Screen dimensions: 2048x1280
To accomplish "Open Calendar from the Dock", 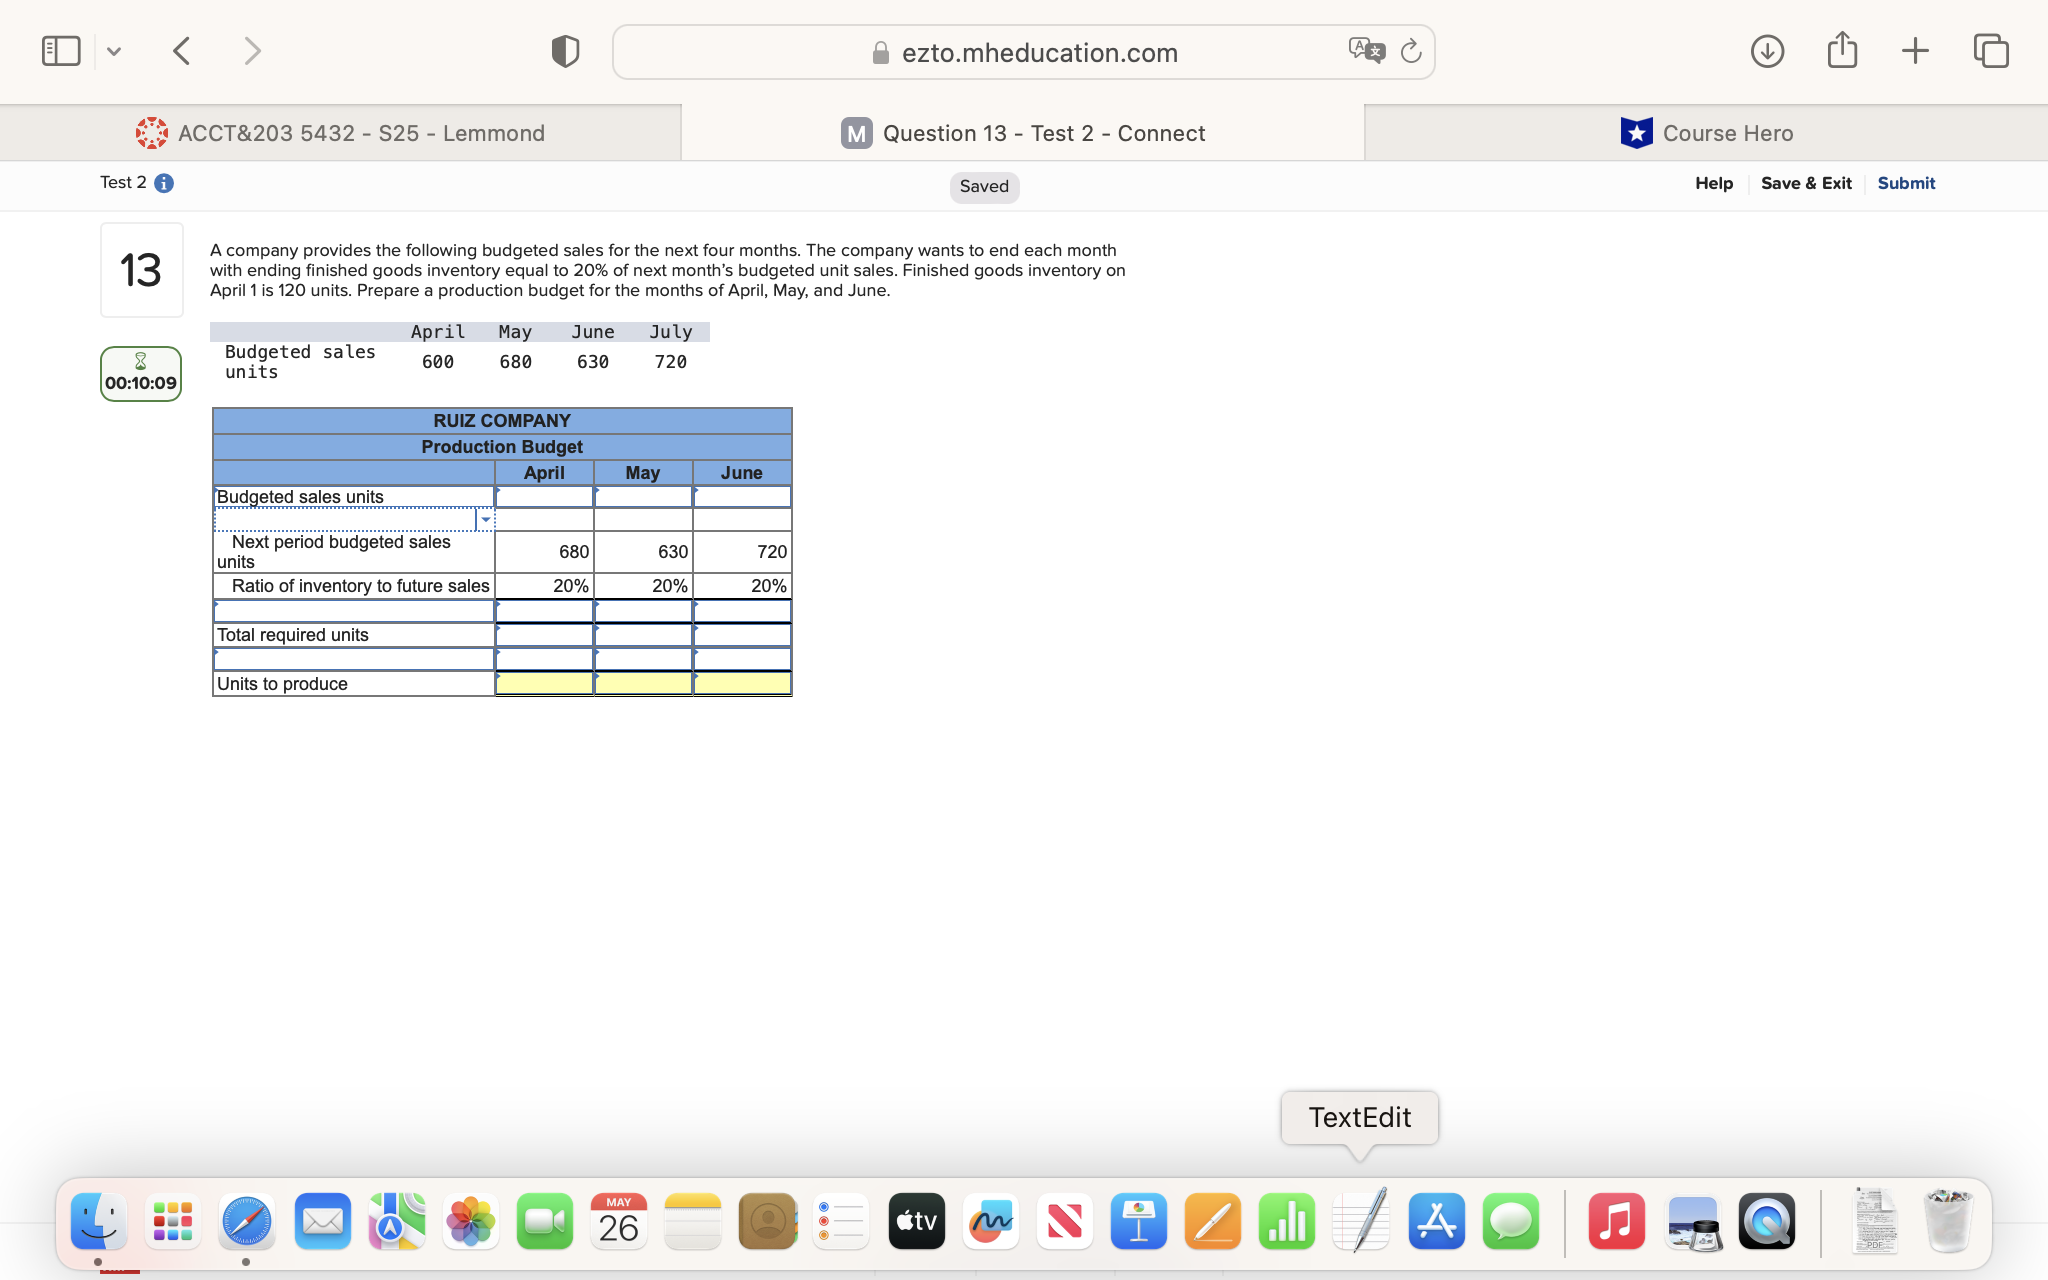I will click(x=618, y=1221).
